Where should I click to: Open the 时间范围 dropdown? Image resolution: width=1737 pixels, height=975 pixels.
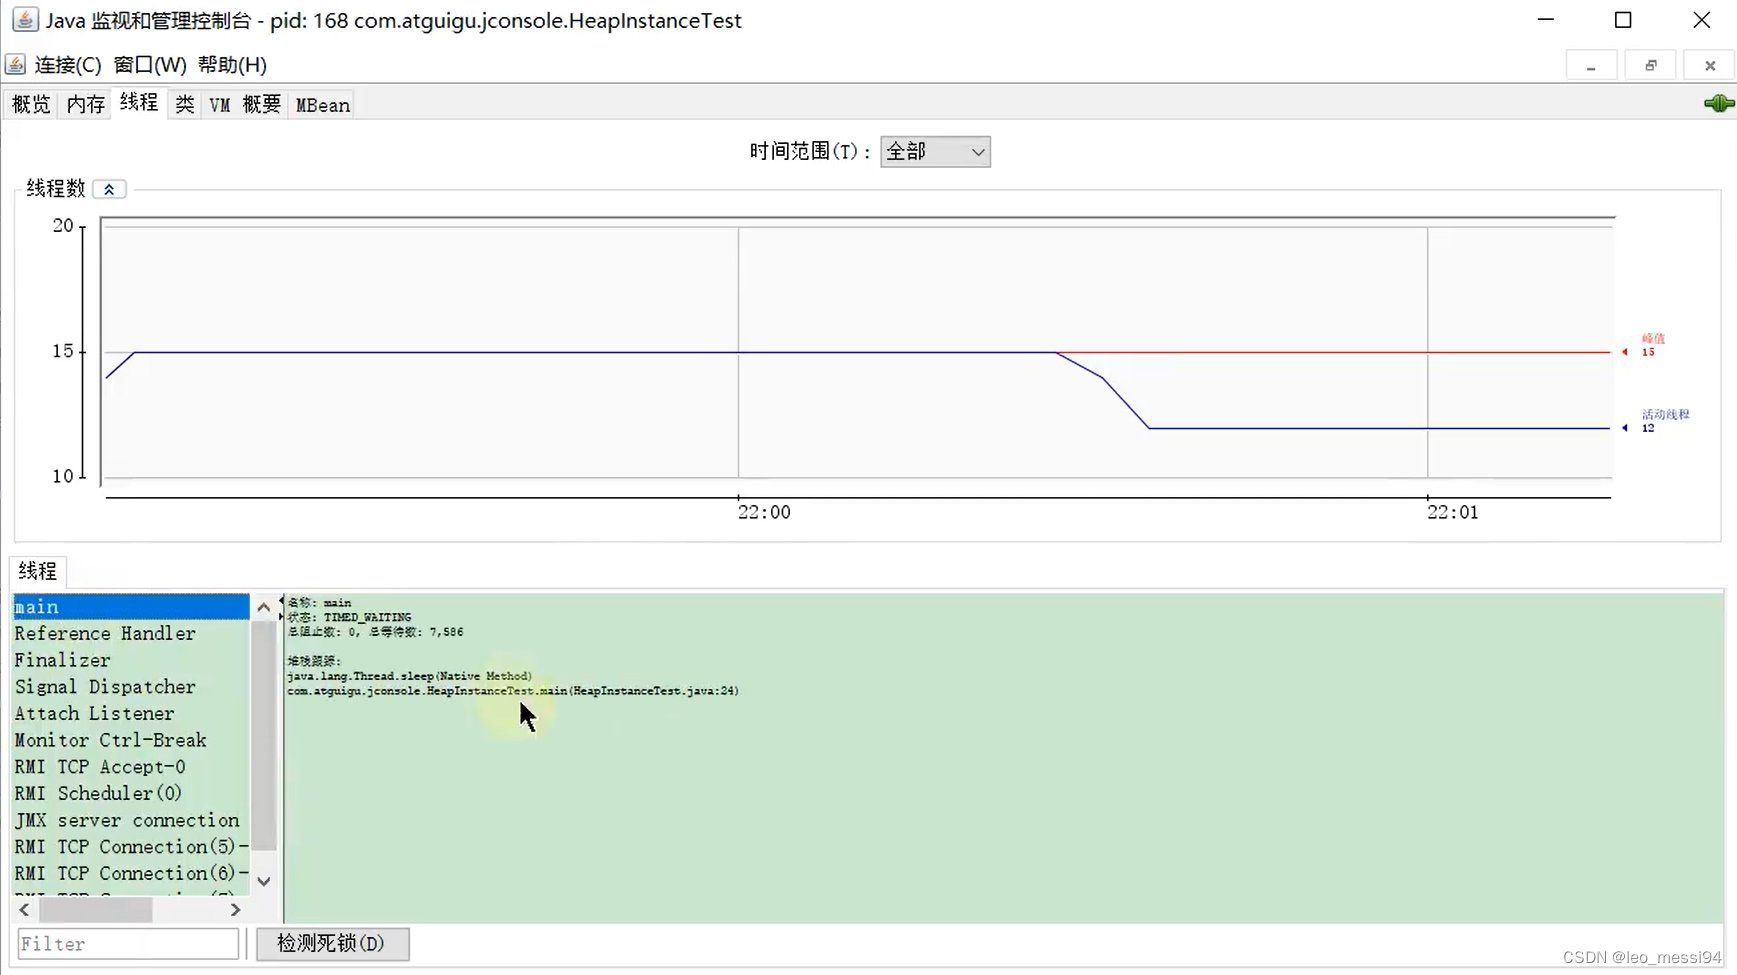tap(935, 152)
